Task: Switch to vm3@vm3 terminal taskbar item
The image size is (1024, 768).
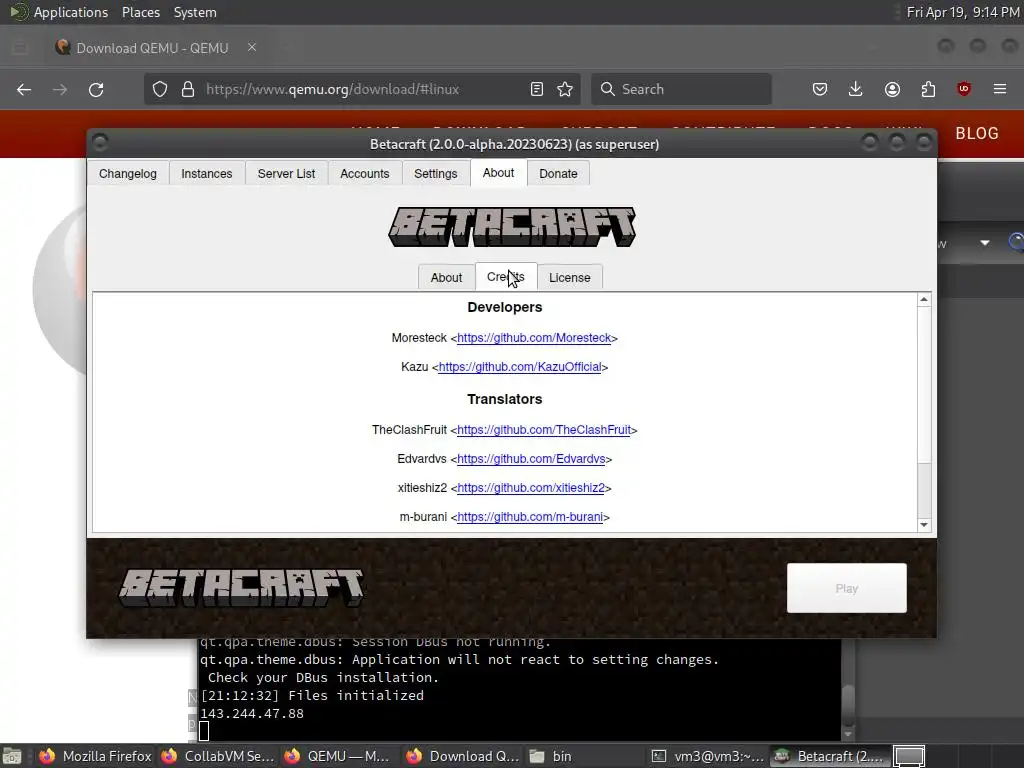Action: tap(708, 756)
